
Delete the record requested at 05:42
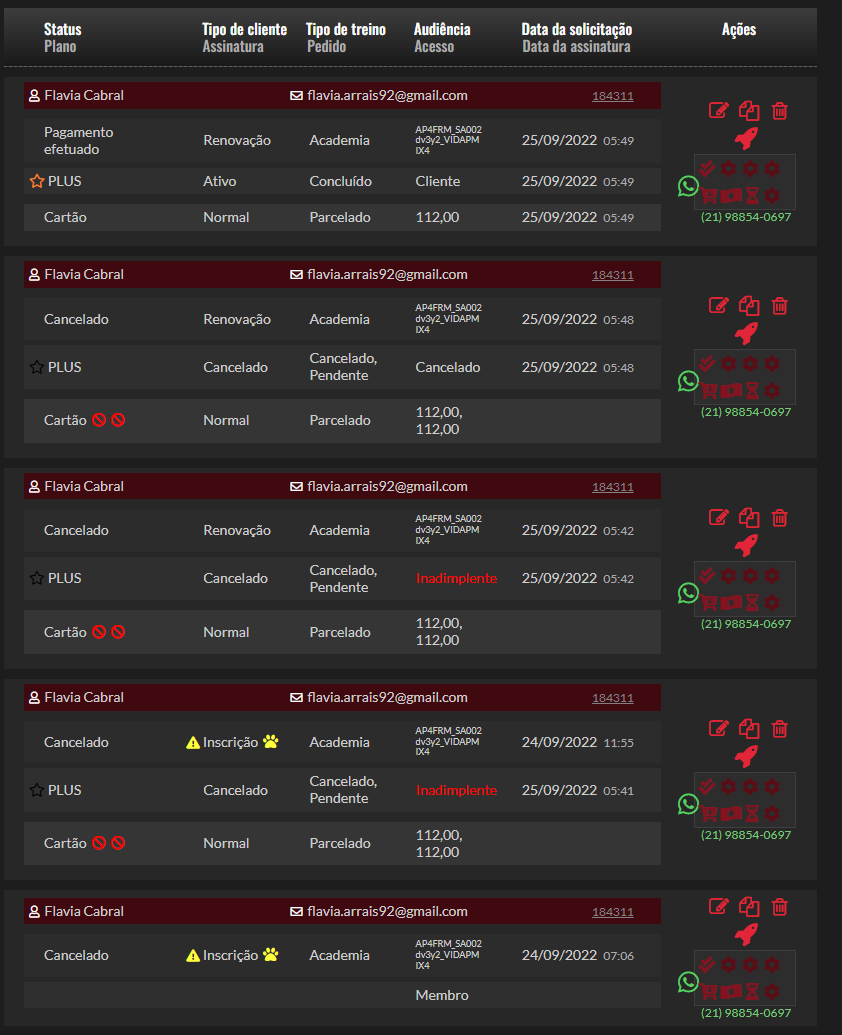tap(780, 517)
